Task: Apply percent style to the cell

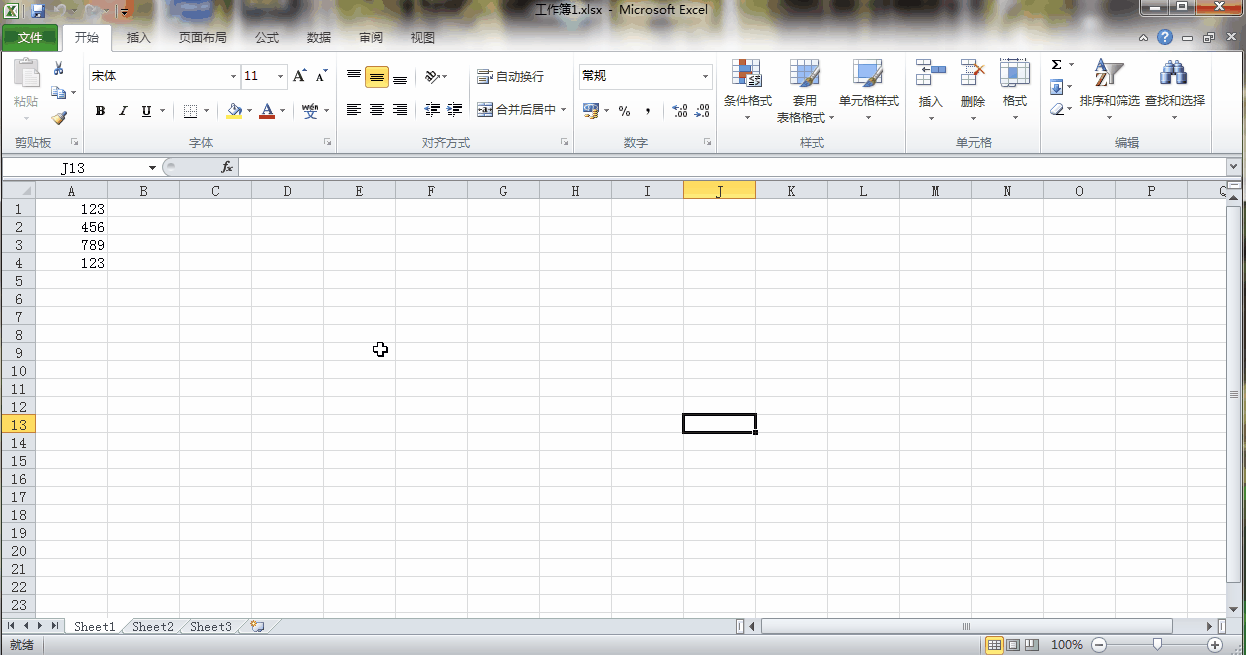Action: [624, 111]
